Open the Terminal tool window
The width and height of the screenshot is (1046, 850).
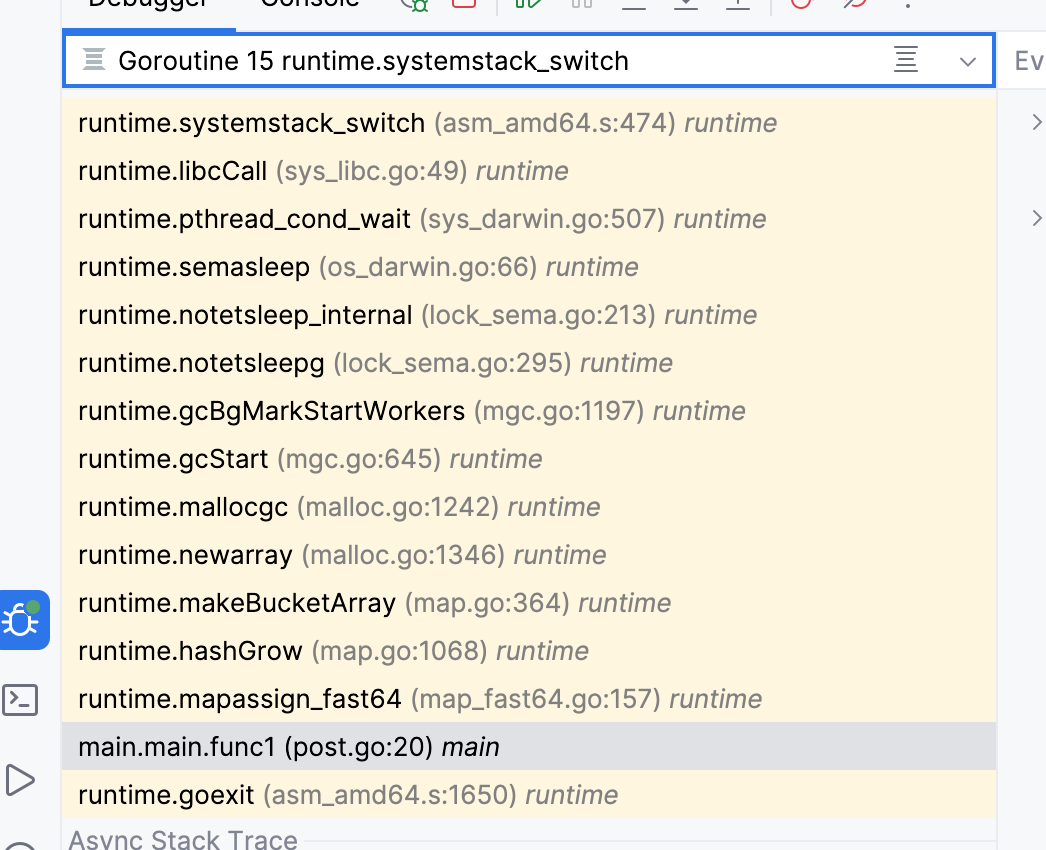click(x=22, y=700)
